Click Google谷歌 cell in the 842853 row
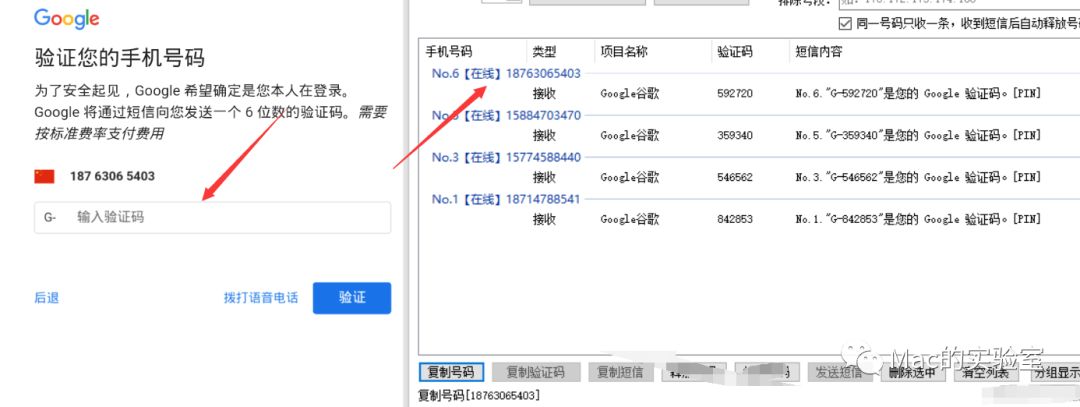The image size is (1080, 407). coord(630,220)
